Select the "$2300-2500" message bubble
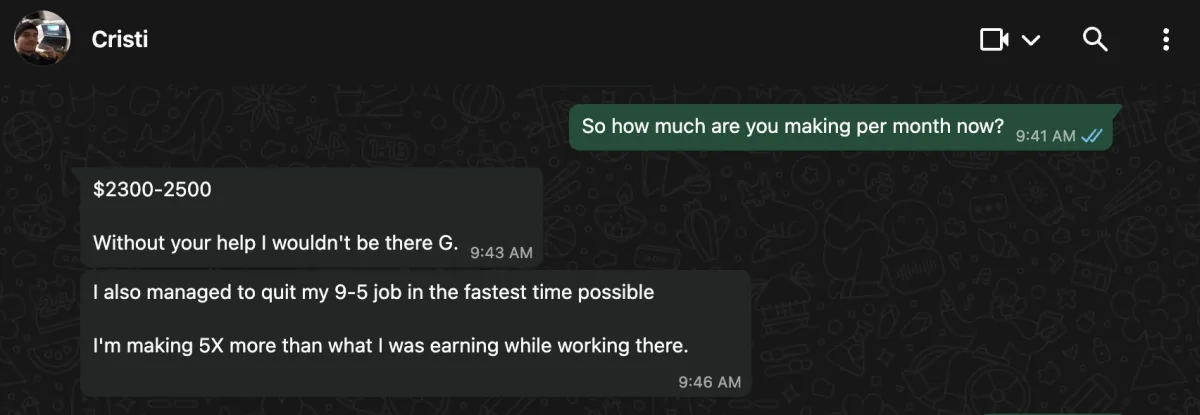 pyautogui.click(x=311, y=217)
